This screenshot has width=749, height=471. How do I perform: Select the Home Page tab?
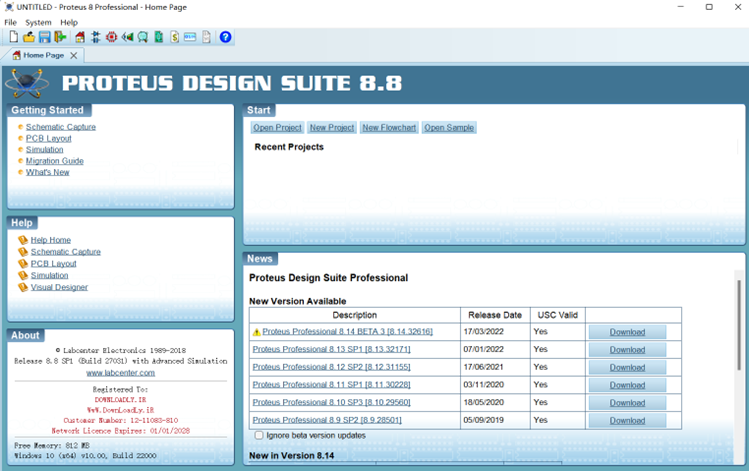point(43,55)
